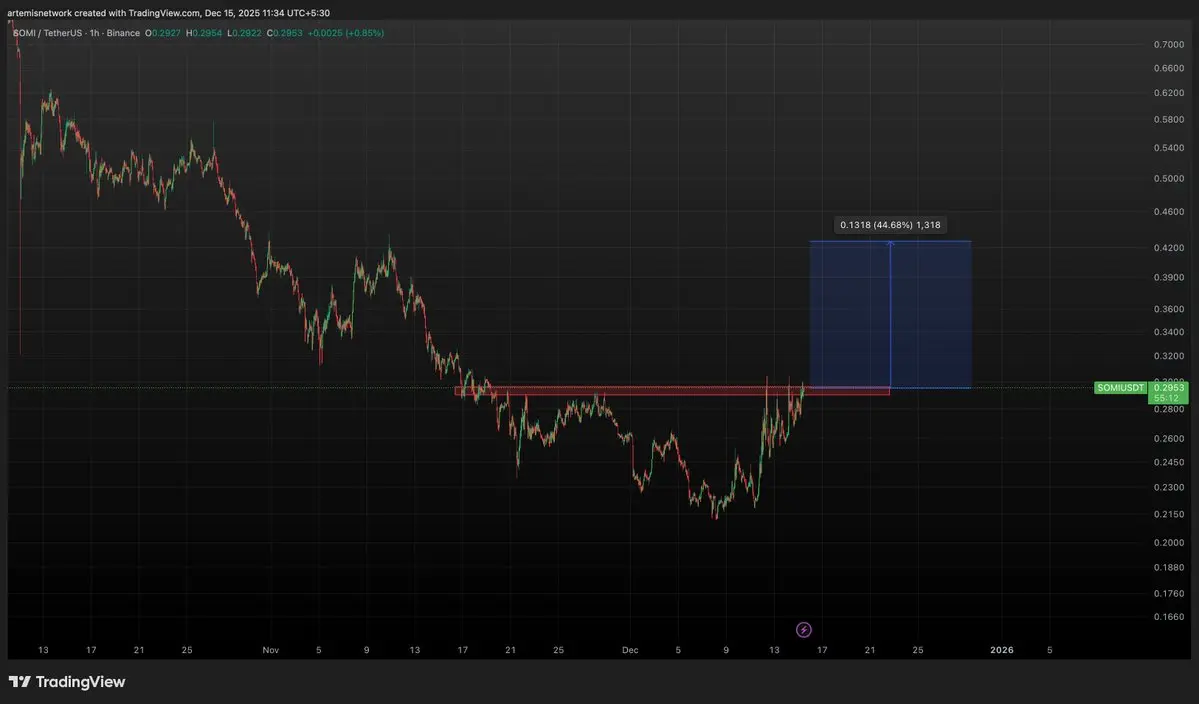Select the red horizontal resistance zone rectangle
The image size is (1199, 704).
click(672, 391)
